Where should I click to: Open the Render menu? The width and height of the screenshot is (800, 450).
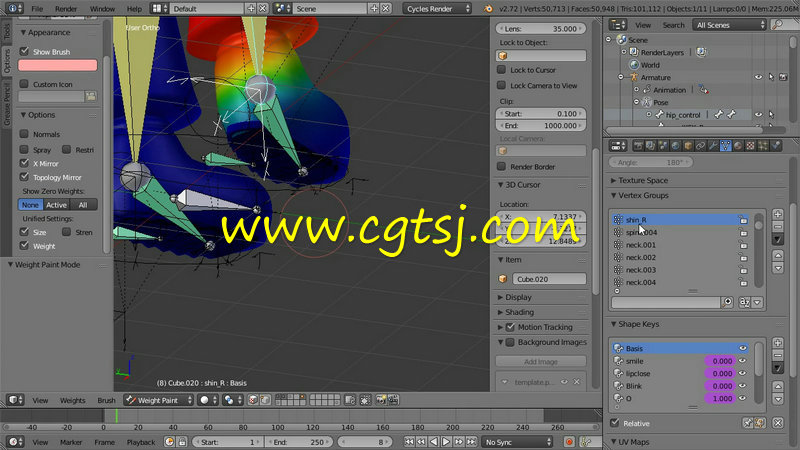pyautogui.click(x=66, y=9)
